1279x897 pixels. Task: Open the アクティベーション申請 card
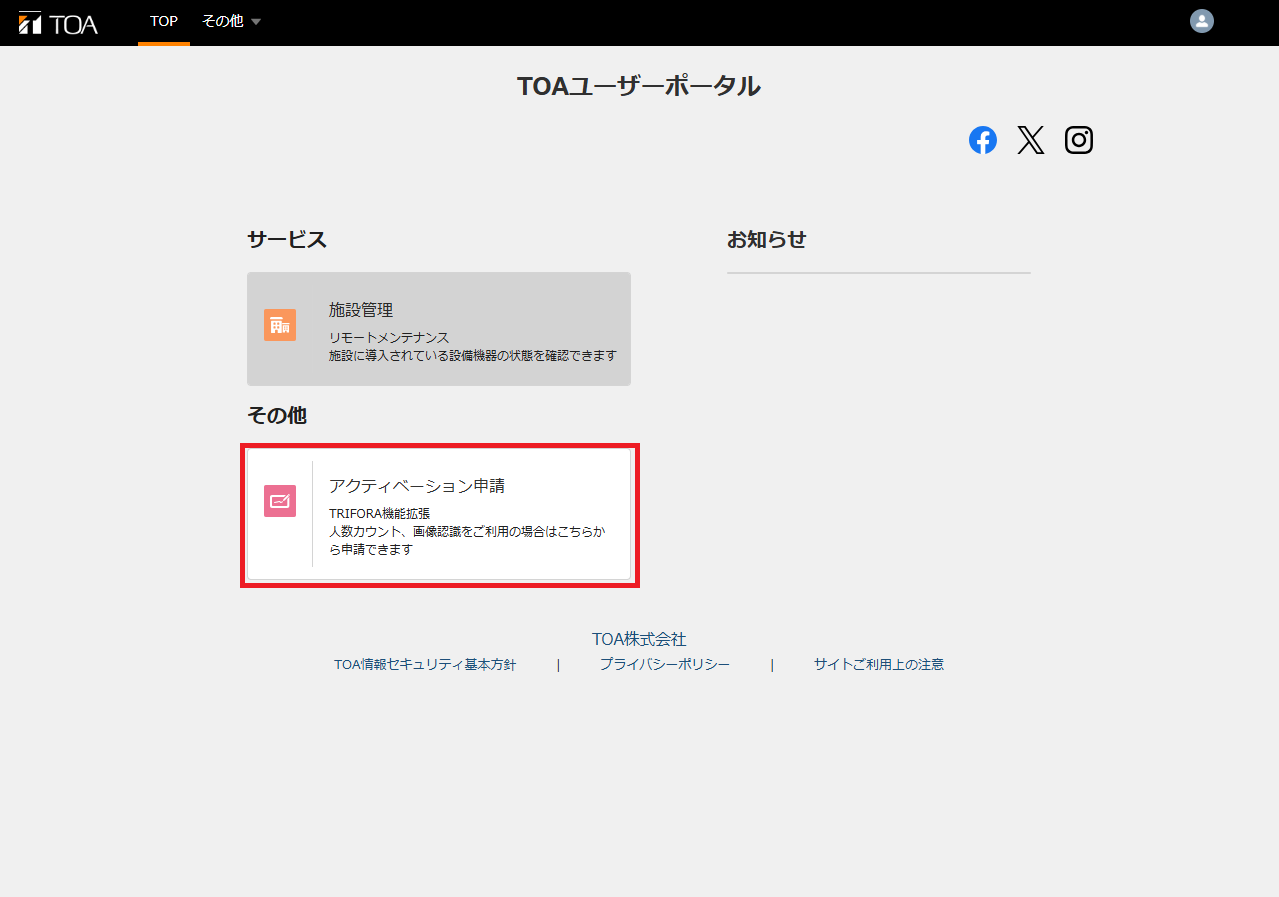tap(439, 514)
